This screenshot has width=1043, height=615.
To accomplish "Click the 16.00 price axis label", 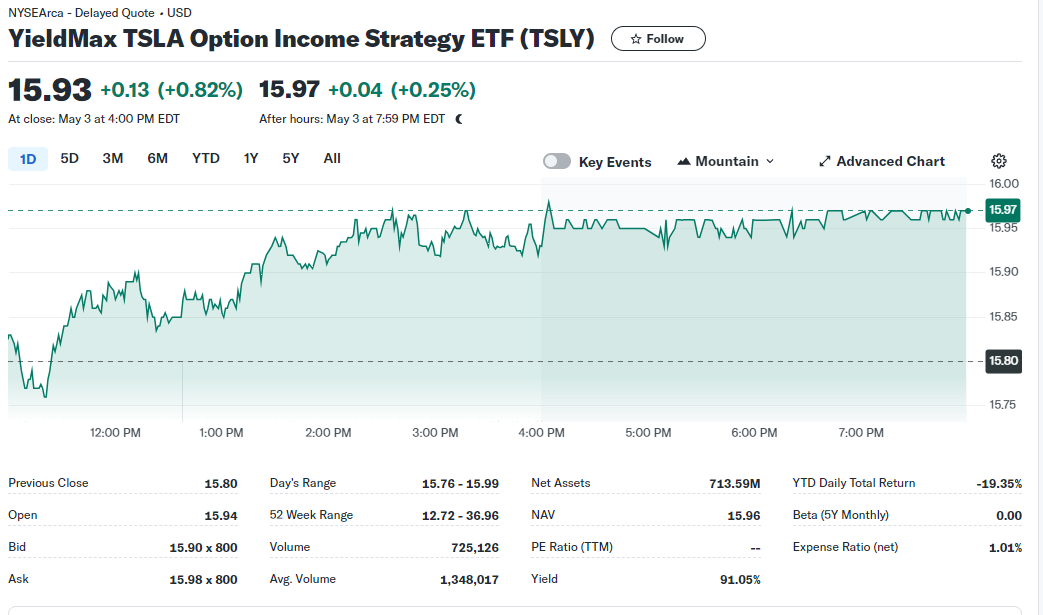I will point(1004,184).
